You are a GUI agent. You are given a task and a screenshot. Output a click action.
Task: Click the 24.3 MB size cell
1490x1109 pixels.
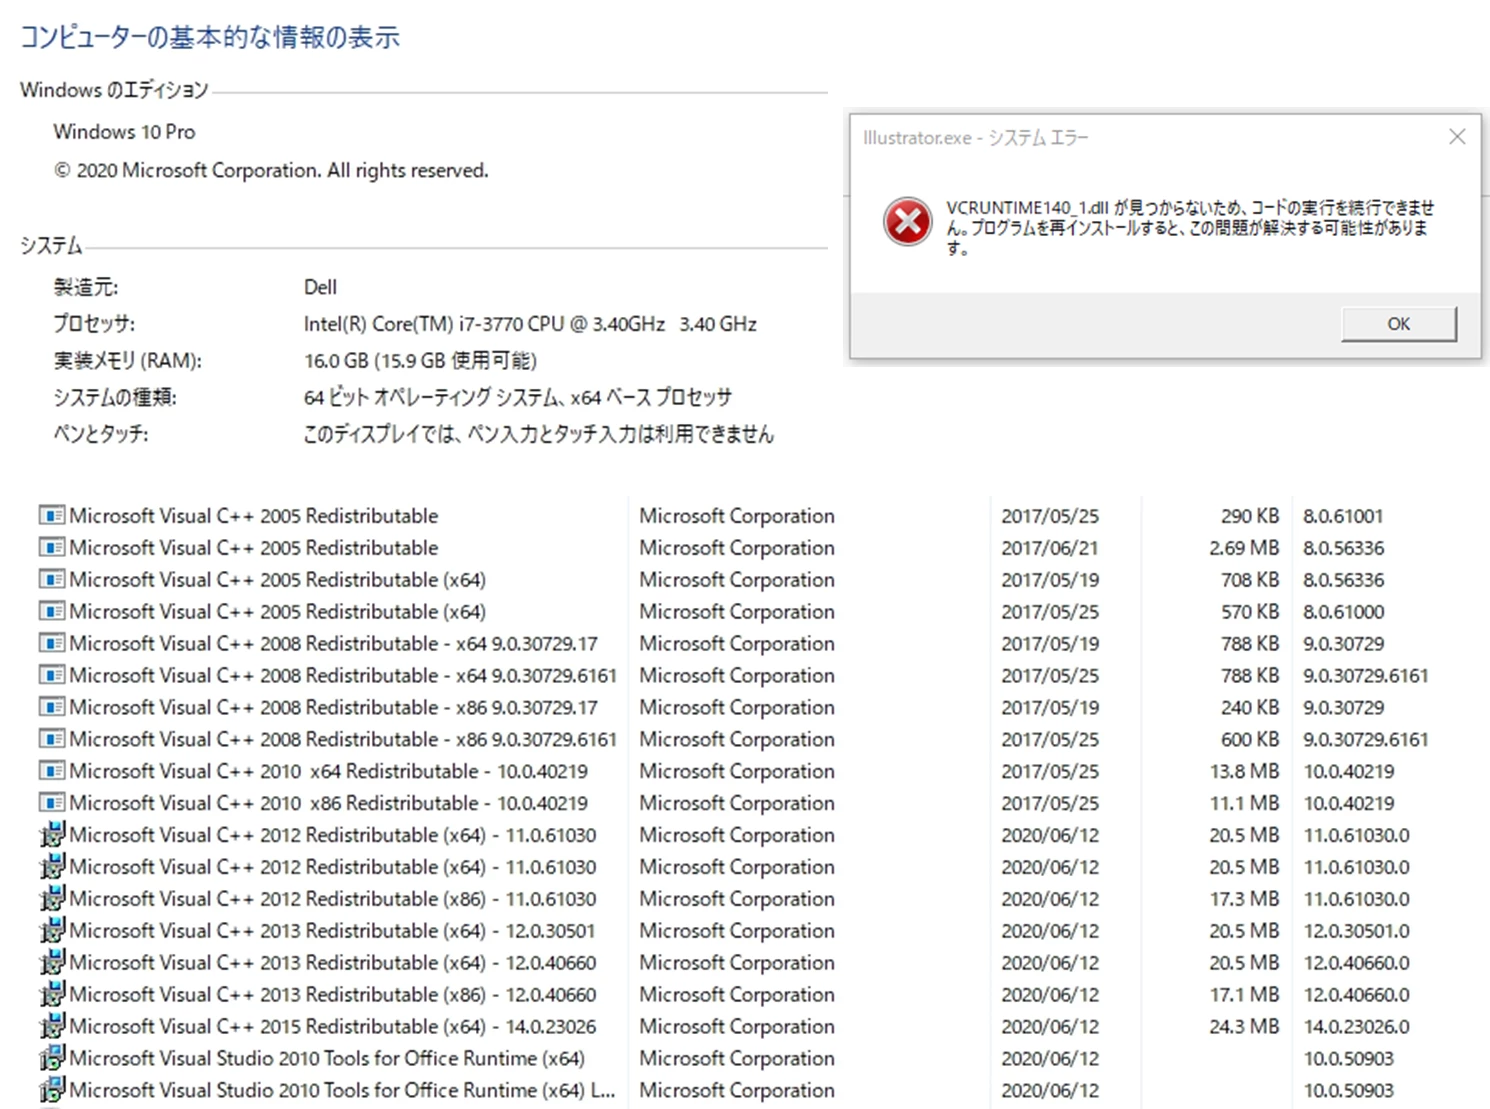(1244, 1027)
